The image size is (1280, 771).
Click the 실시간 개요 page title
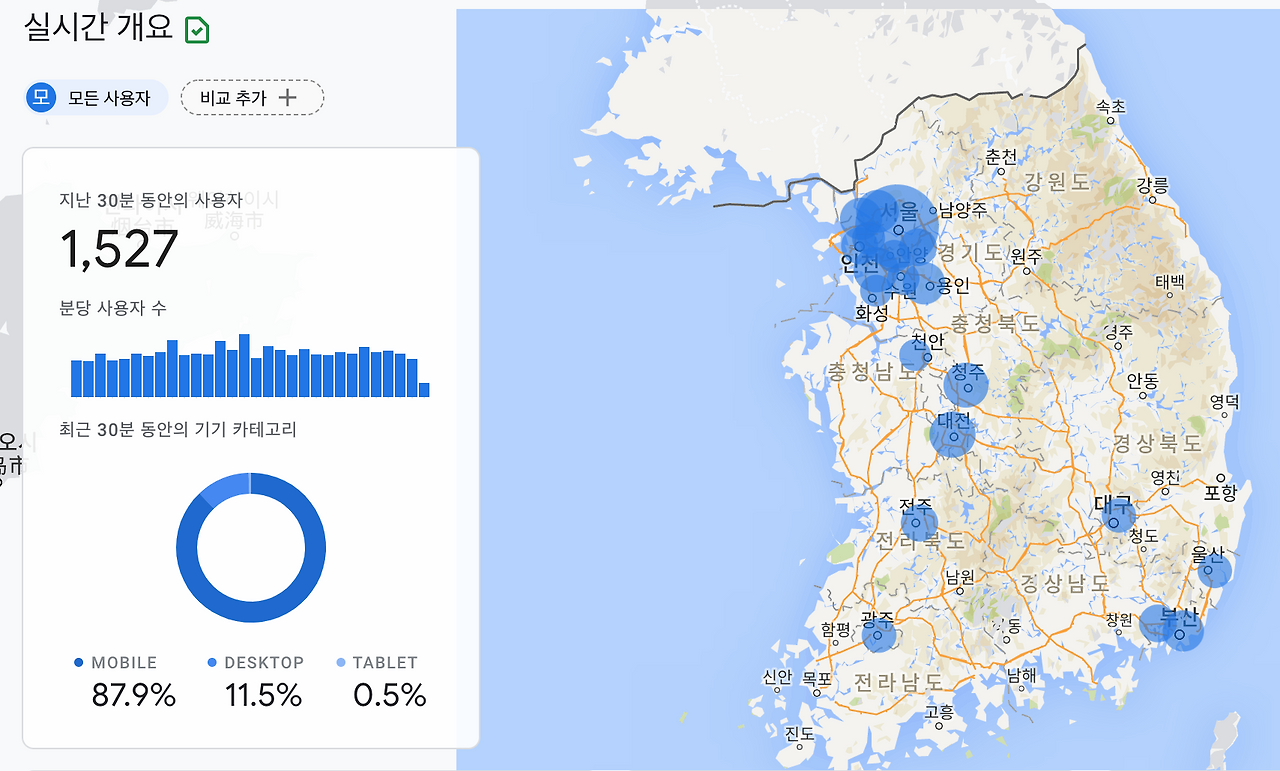coord(98,28)
